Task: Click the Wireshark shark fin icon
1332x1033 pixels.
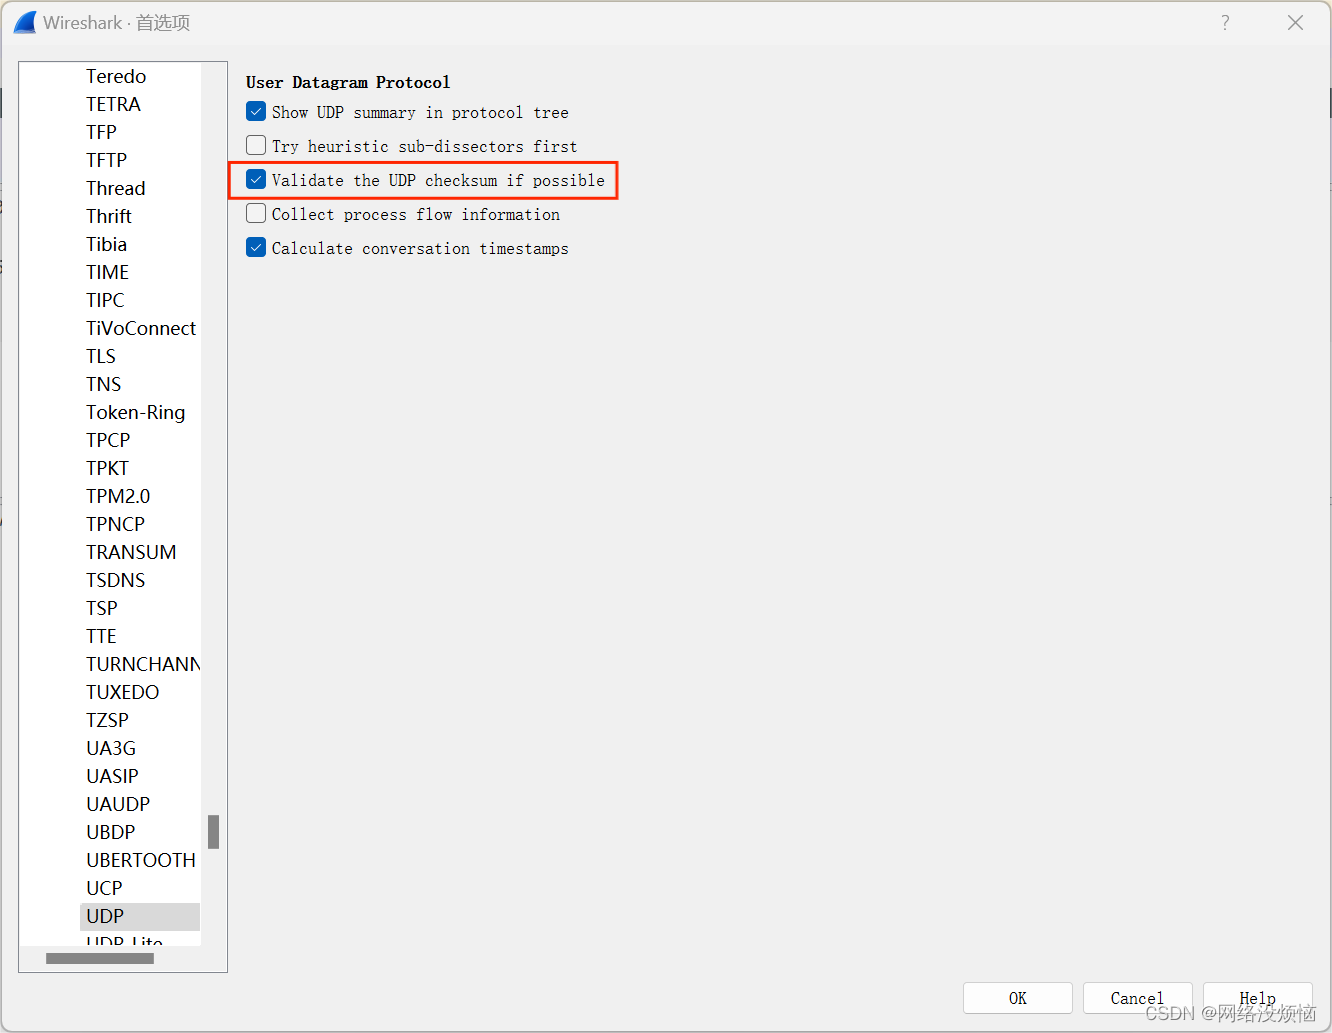Action: click(25, 22)
